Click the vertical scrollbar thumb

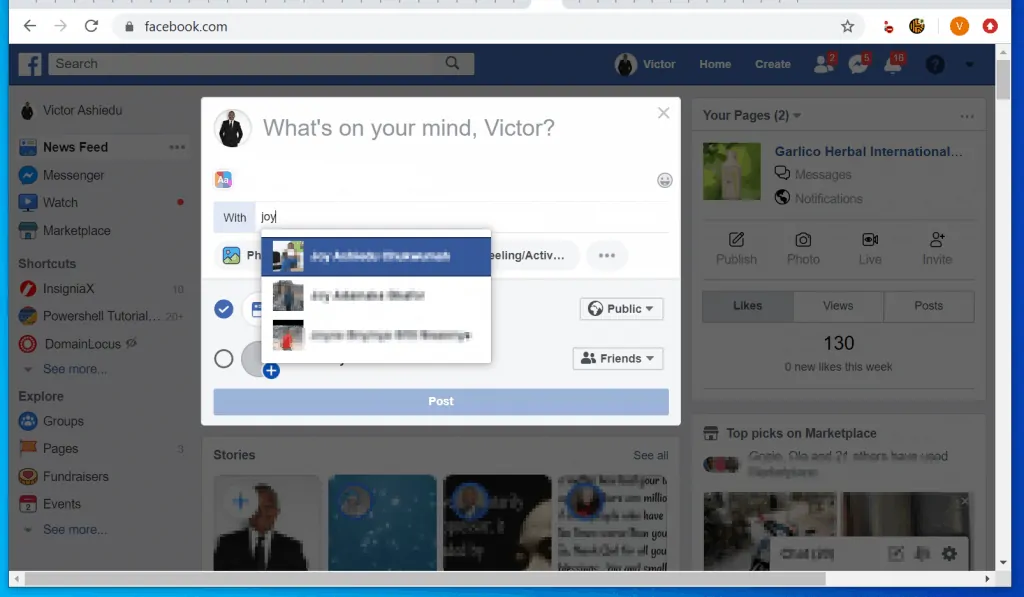click(x=1003, y=78)
